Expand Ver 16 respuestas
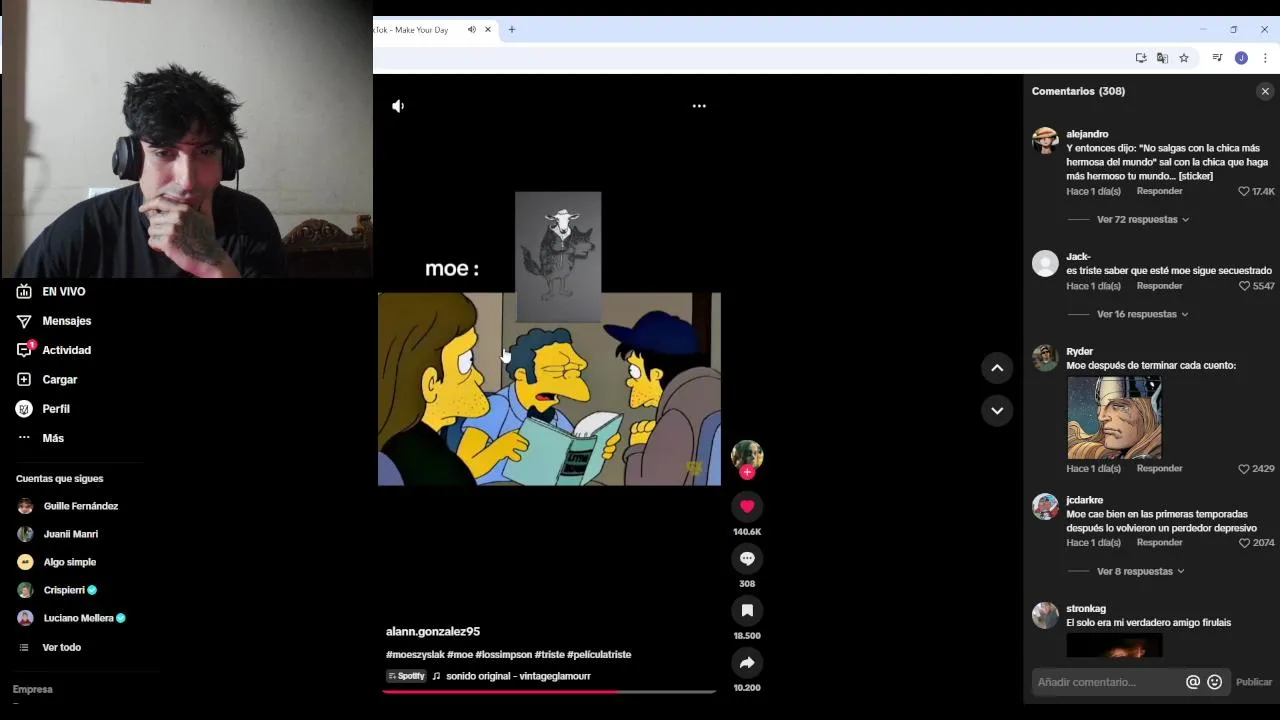1280x720 pixels. pos(1142,314)
